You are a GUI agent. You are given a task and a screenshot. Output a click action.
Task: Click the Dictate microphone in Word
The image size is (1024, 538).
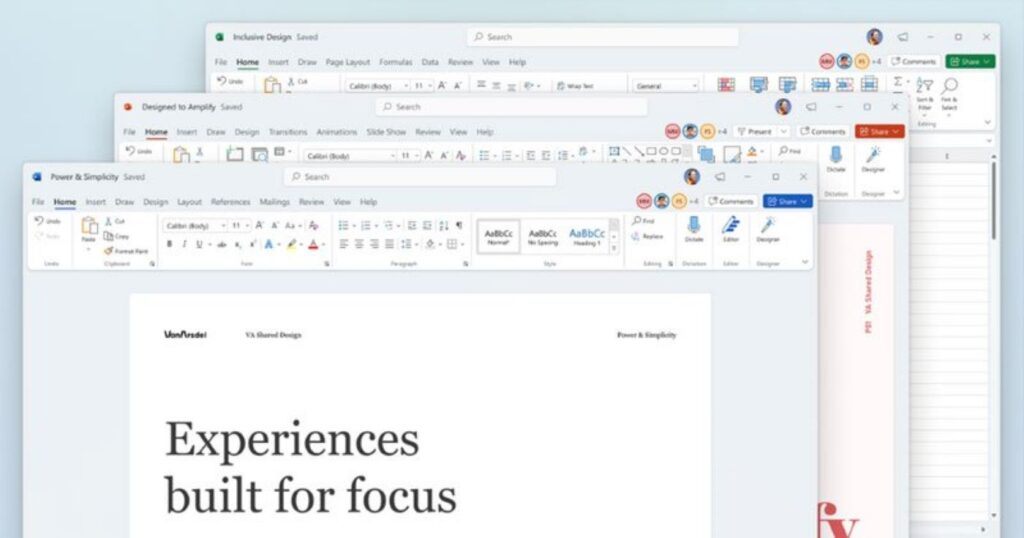click(694, 229)
